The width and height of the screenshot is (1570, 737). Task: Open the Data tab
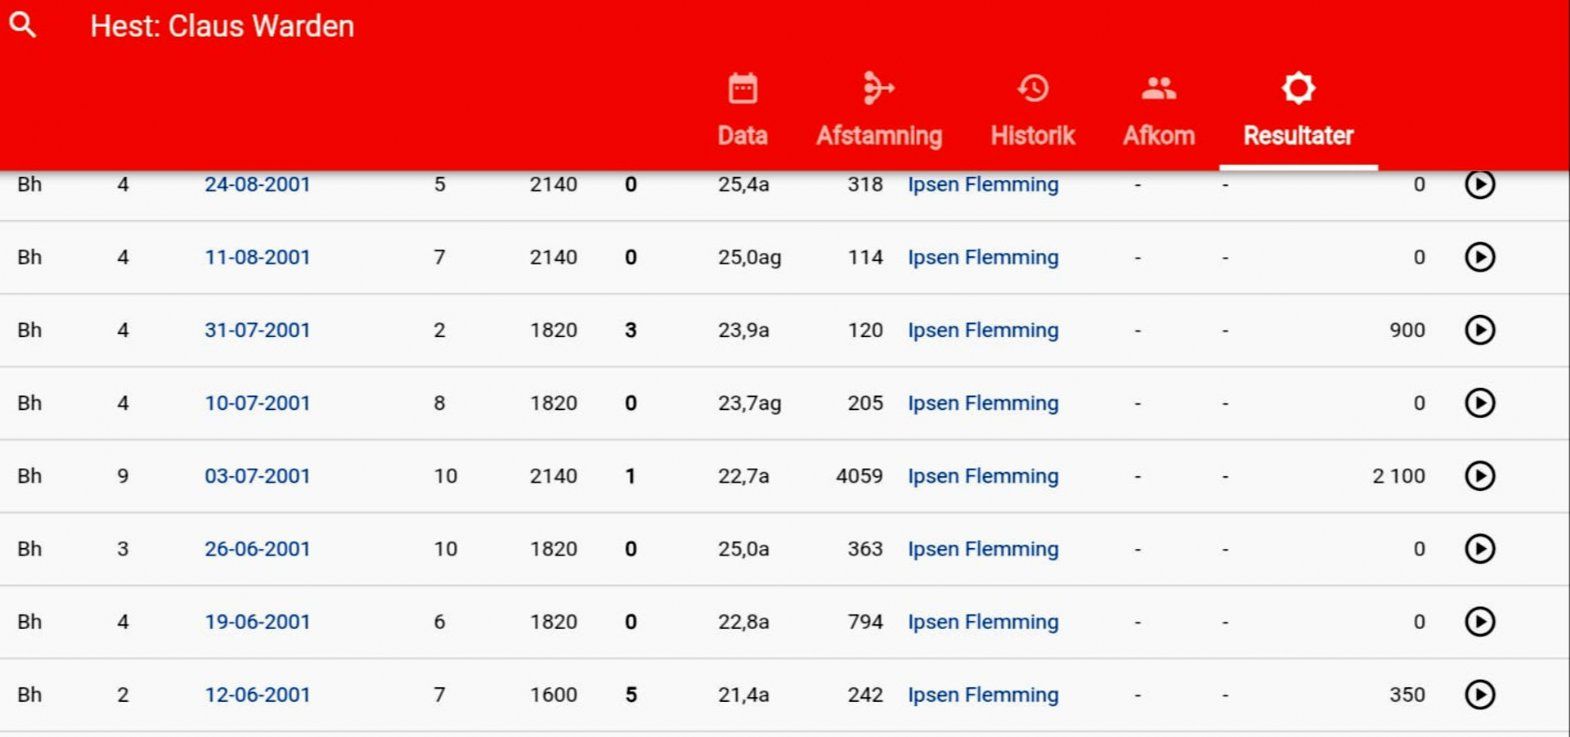pos(742,111)
